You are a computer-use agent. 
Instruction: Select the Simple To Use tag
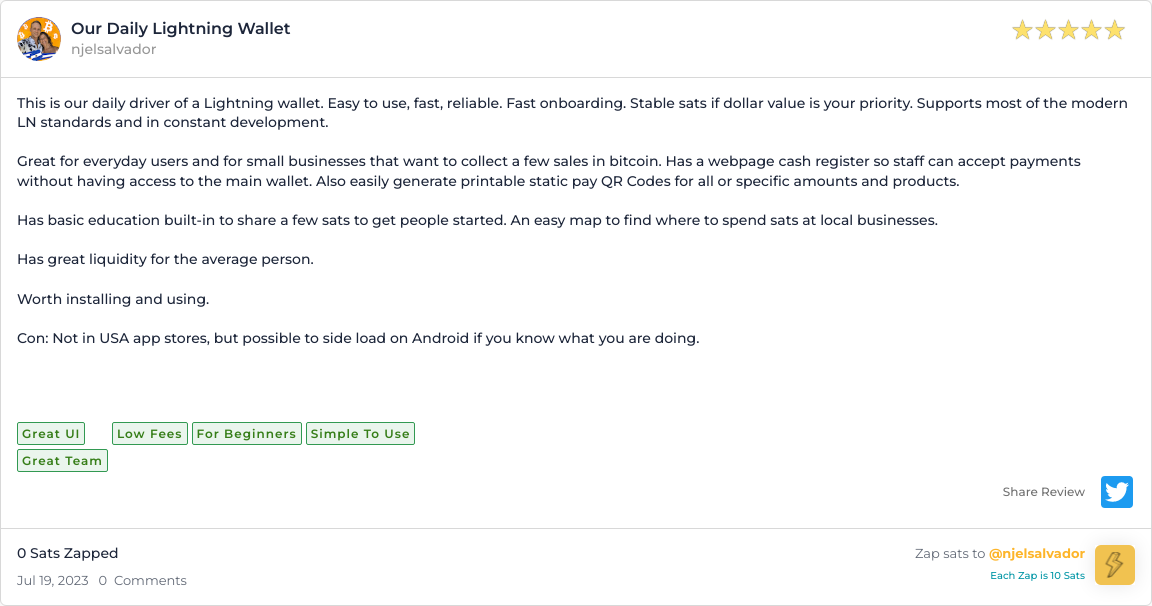360,434
